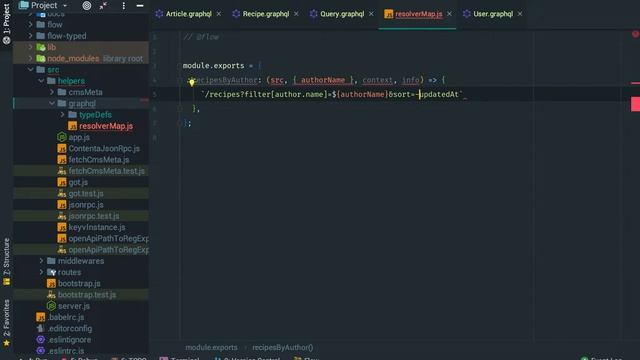Image resolution: width=640 pixels, height=360 pixels.
Task: Collapse the helpers folder
Action: coord(41,81)
